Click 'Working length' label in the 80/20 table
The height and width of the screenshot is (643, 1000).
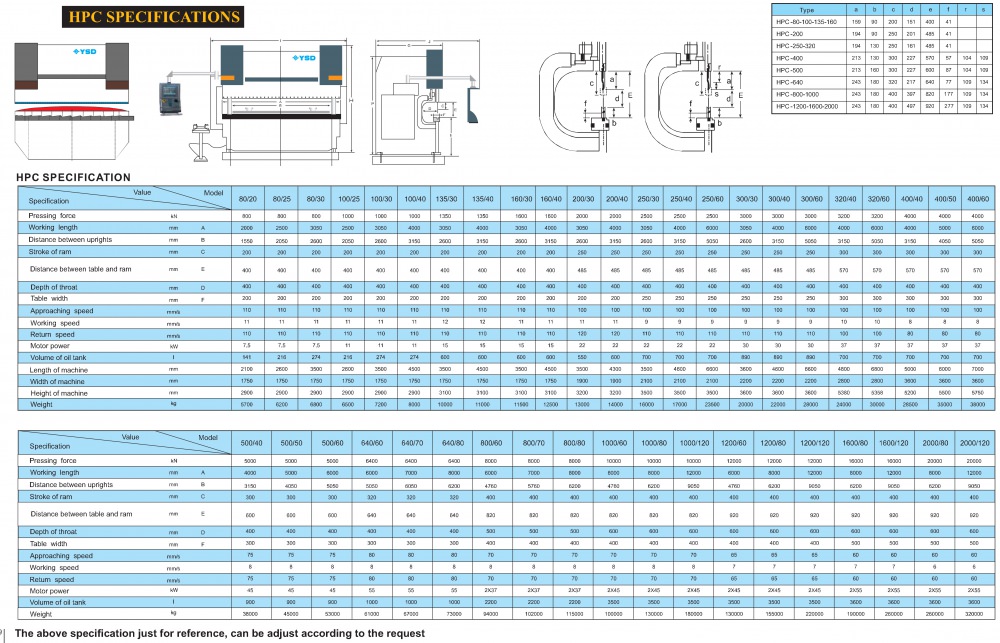[x=53, y=227]
